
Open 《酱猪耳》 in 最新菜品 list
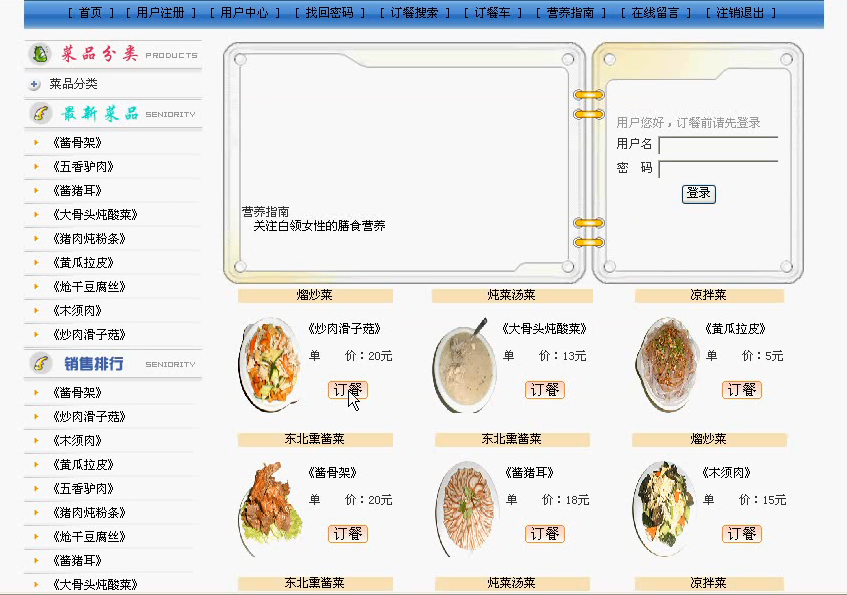point(77,190)
